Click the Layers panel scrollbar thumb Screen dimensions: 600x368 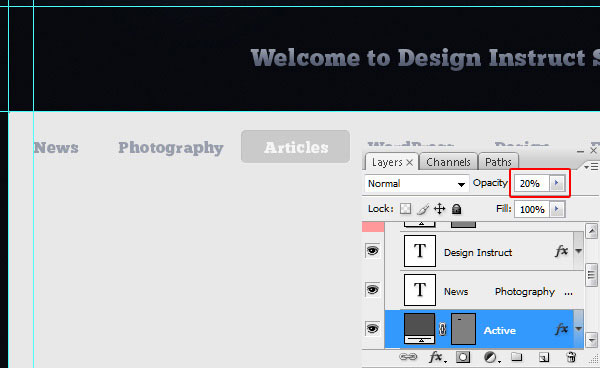592,275
